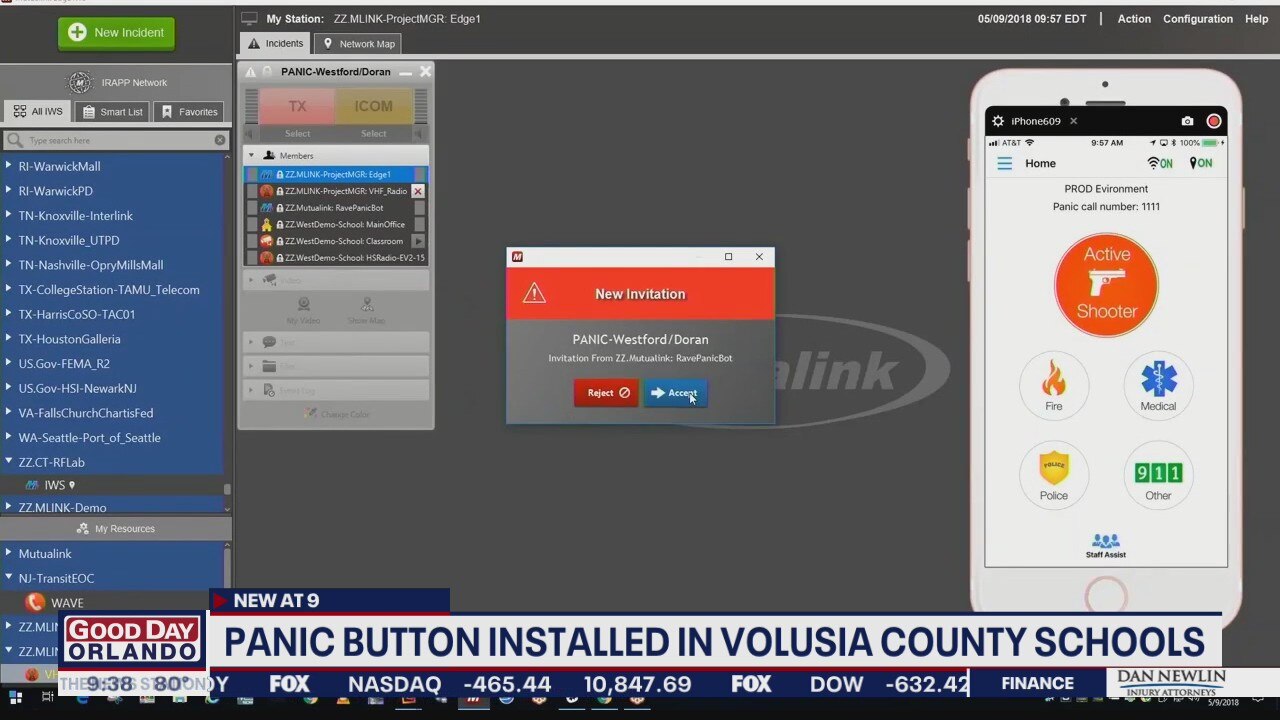The width and height of the screenshot is (1280, 720).
Task: Tap the Fire emergency icon
Action: pyautogui.click(x=1053, y=381)
